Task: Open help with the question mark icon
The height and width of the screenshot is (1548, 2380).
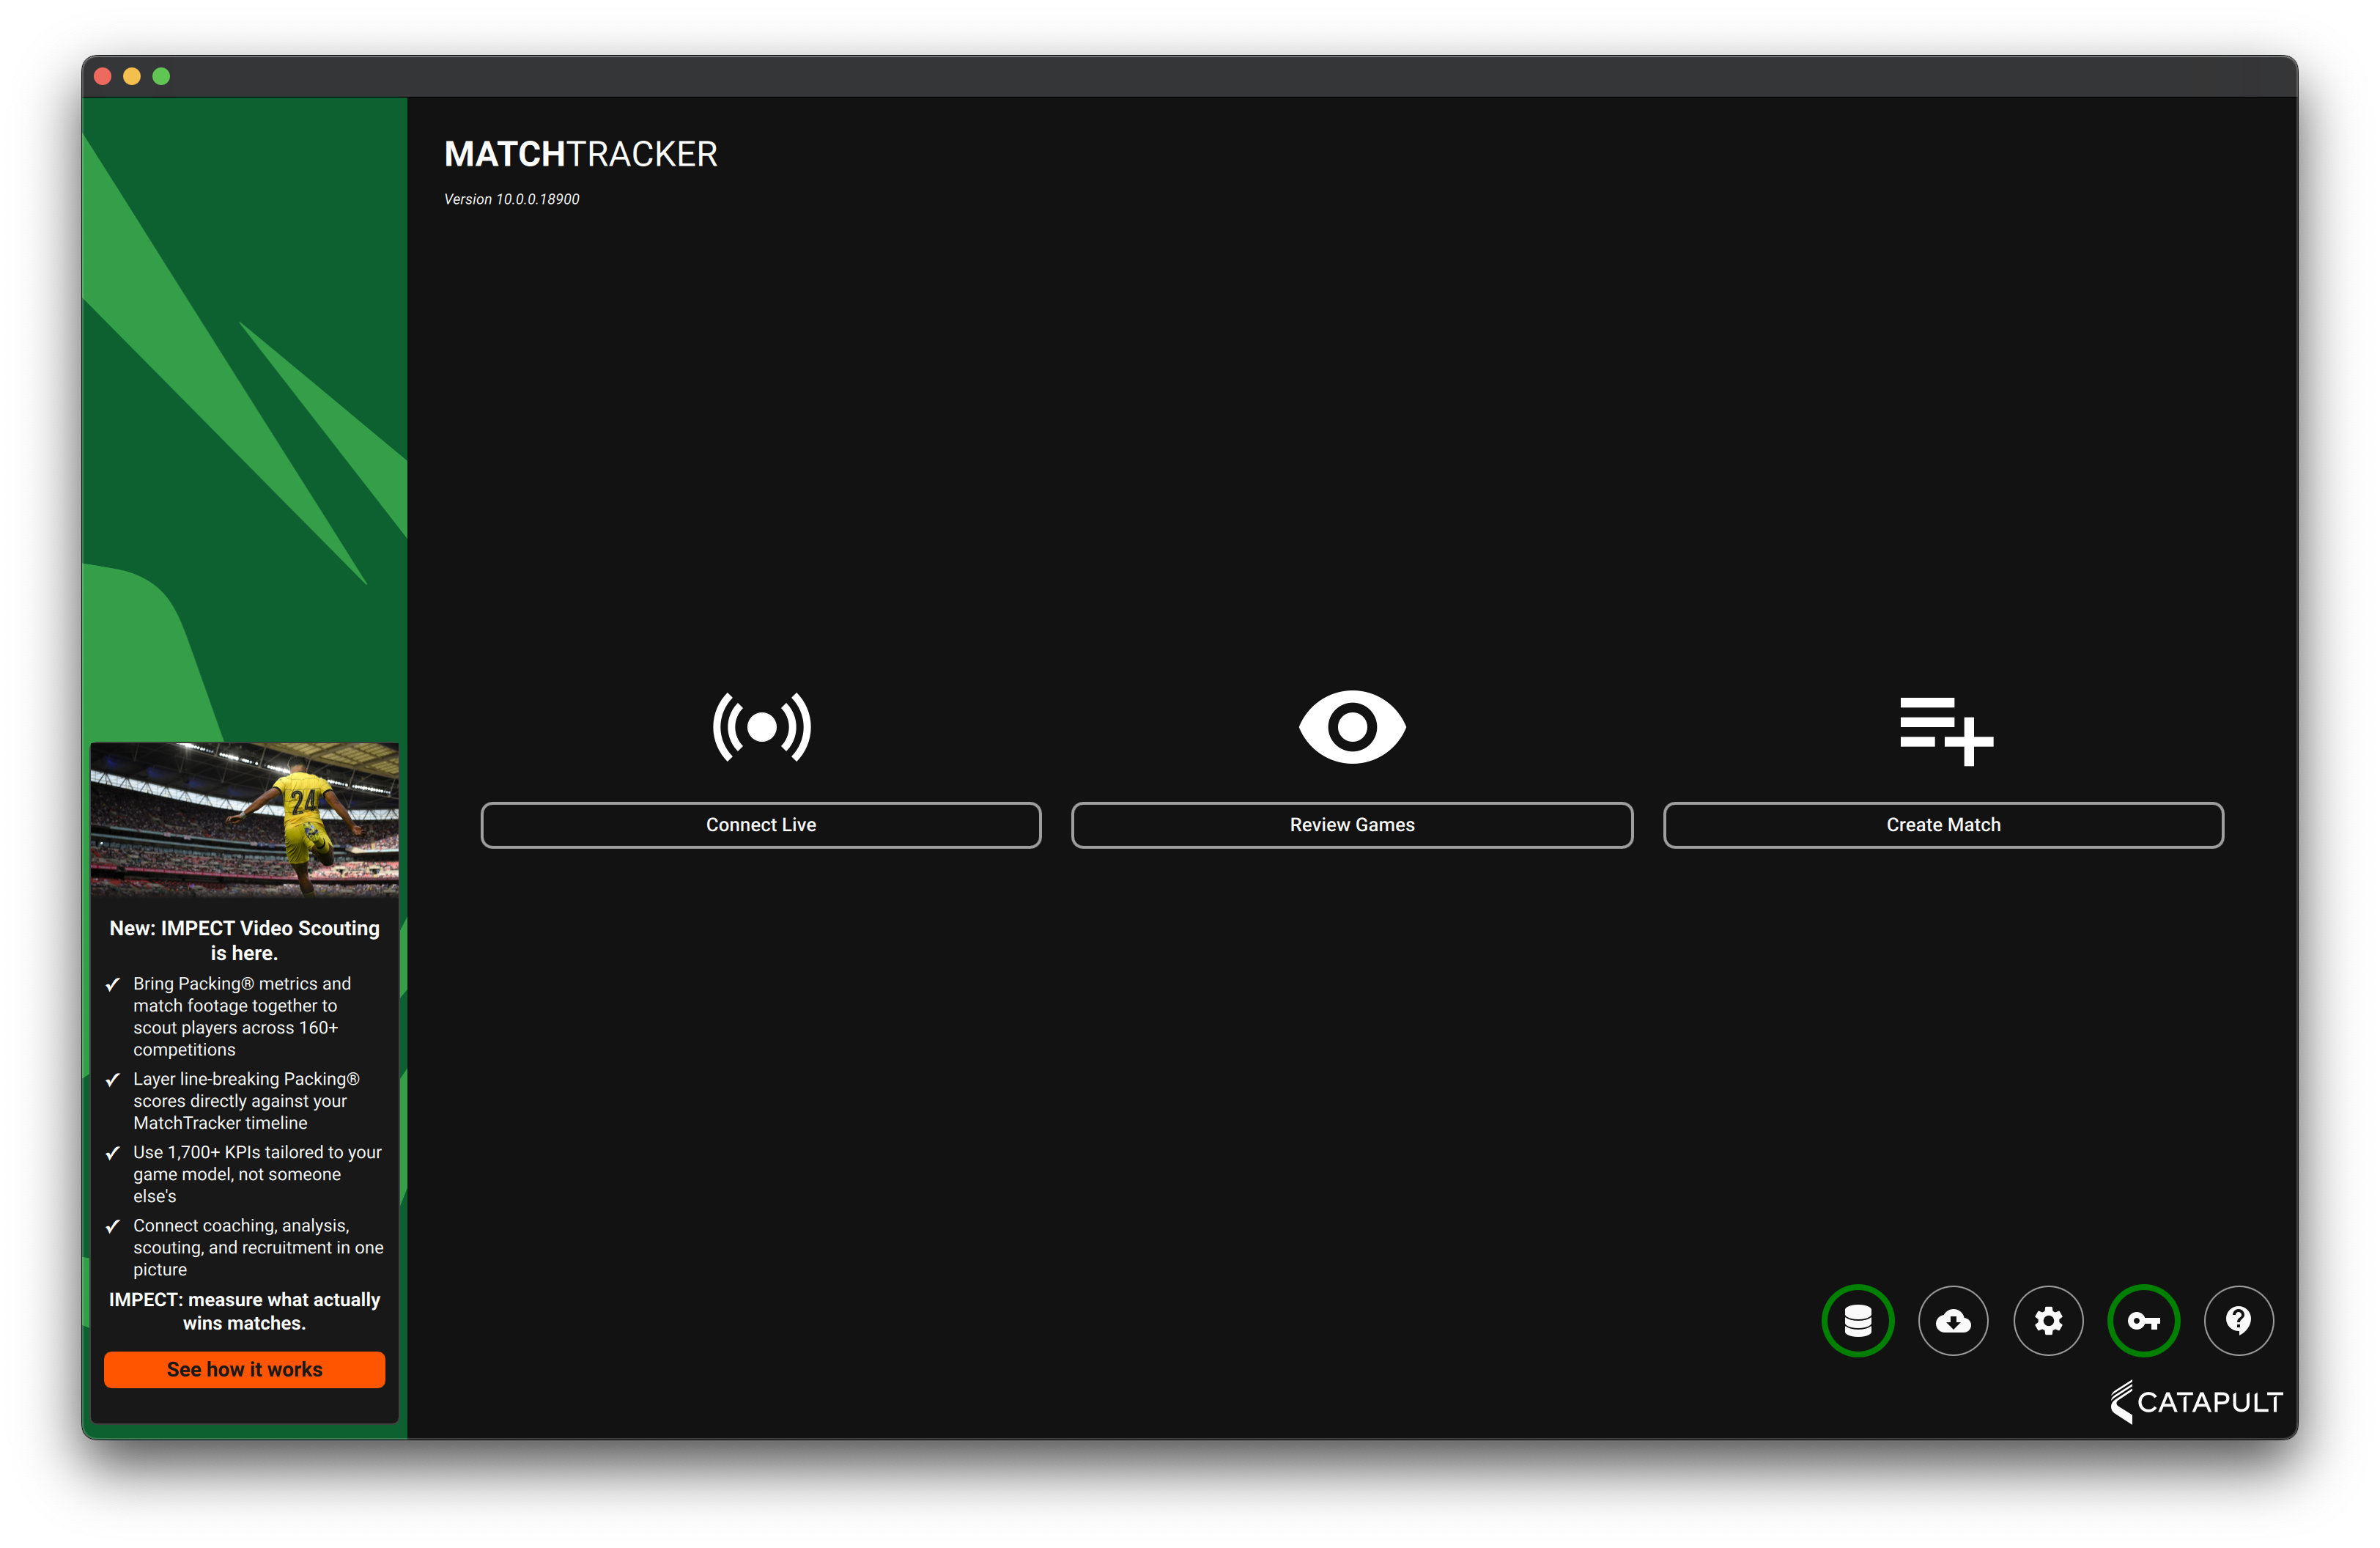Action: coord(2238,1320)
